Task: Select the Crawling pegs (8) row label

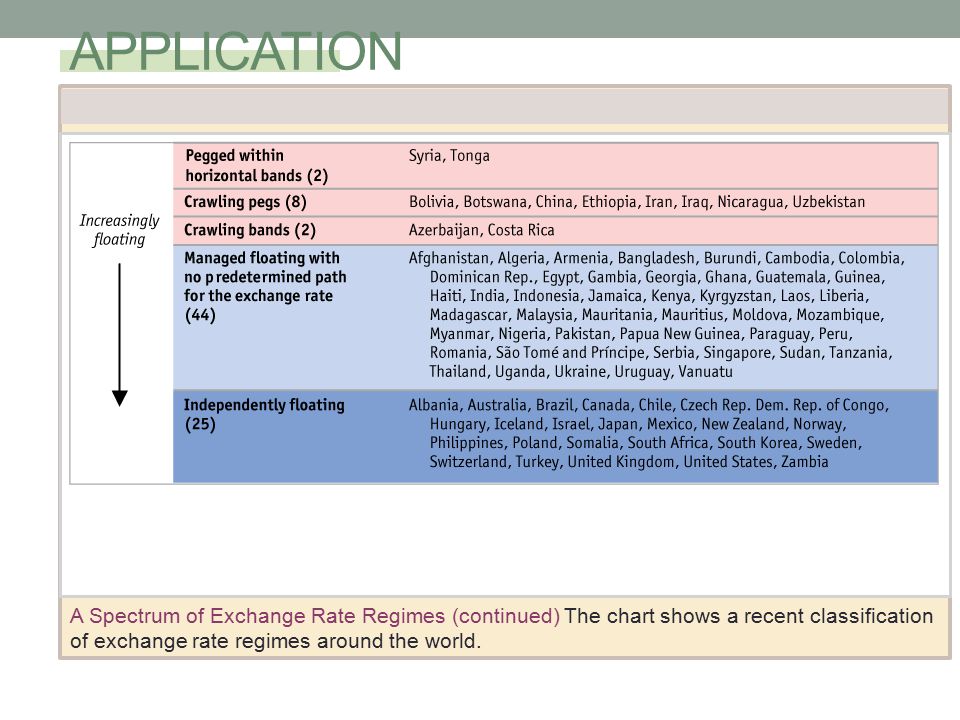Action: (245, 202)
